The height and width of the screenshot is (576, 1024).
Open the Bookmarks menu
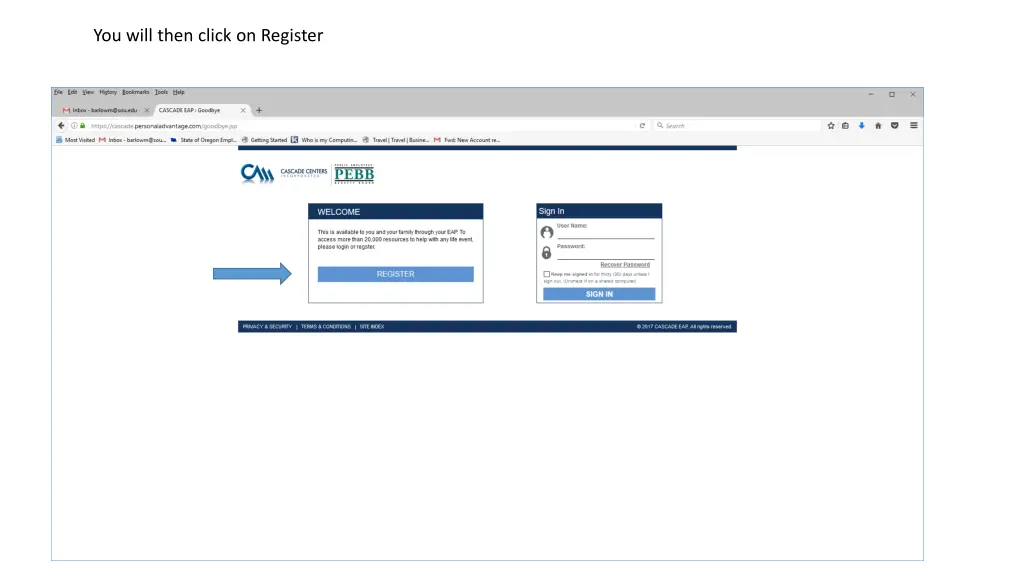click(136, 92)
